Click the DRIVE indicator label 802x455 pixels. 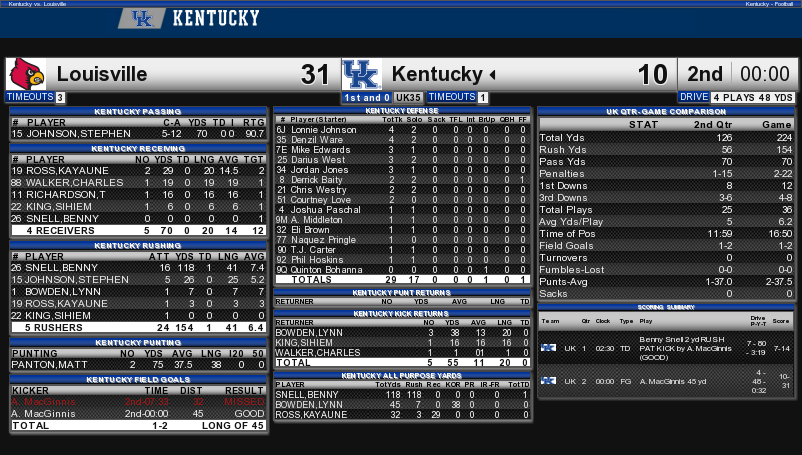tap(694, 97)
